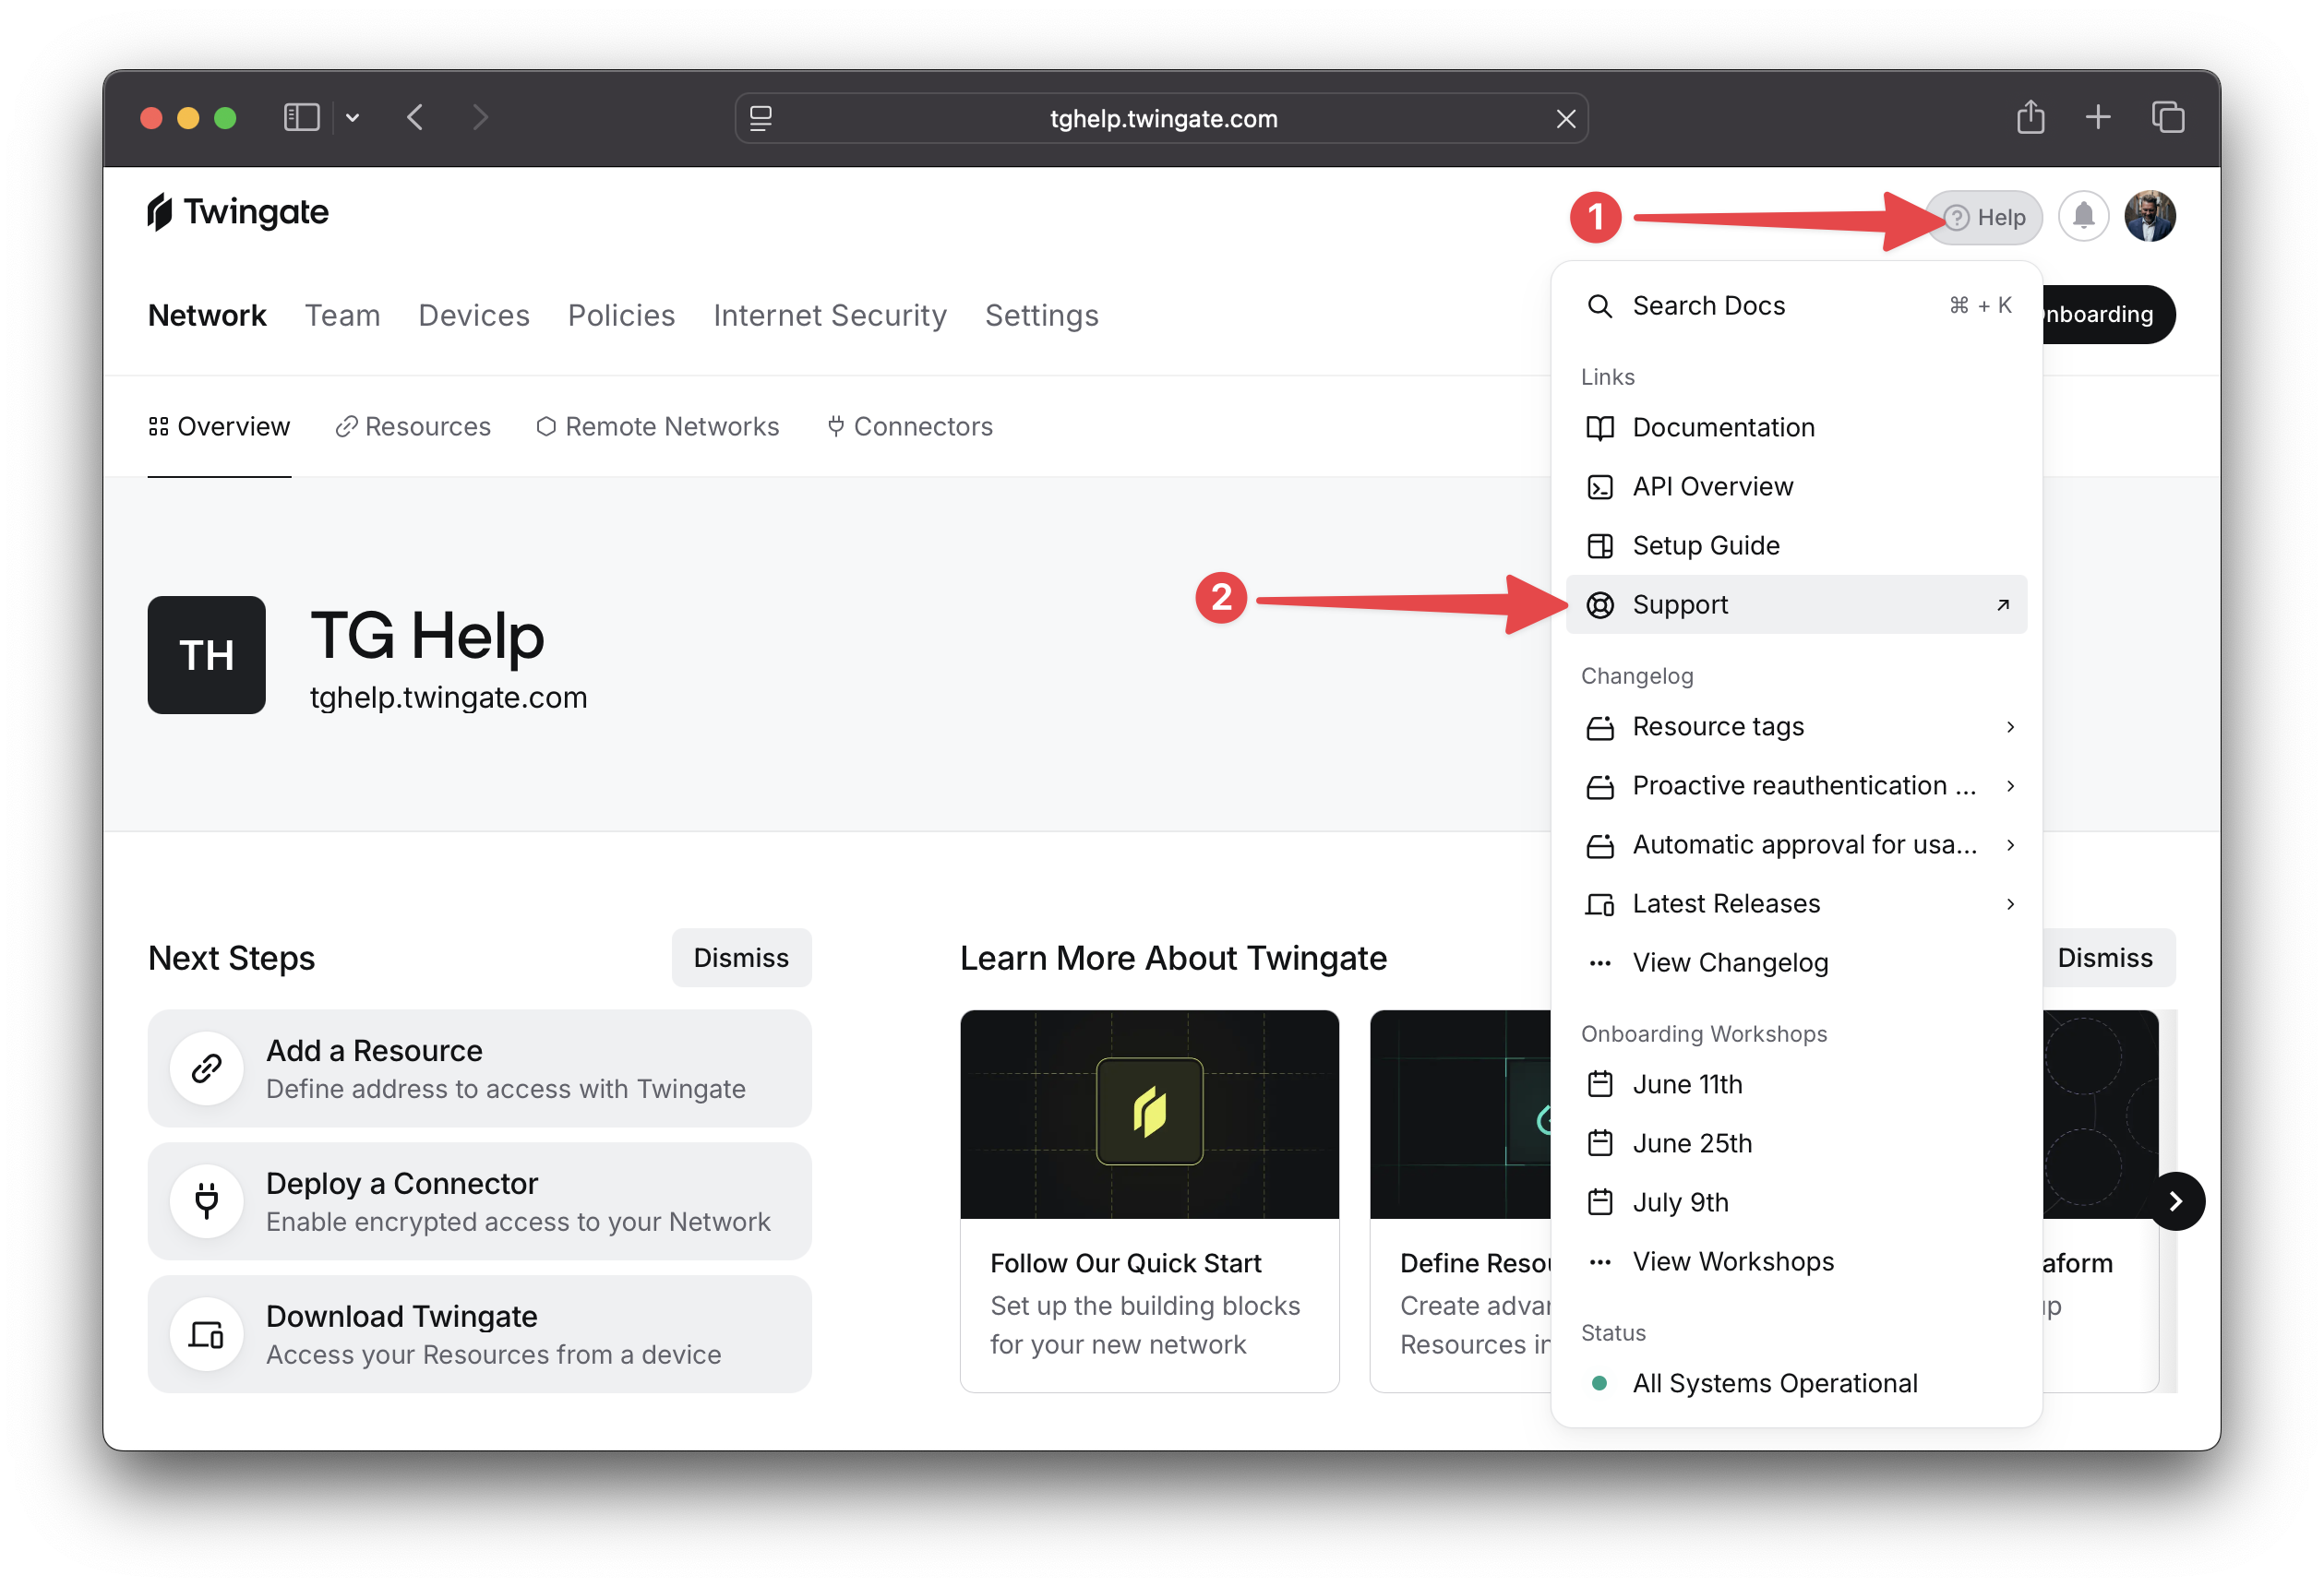The height and width of the screenshot is (1587, 2324).
Task: Select the June 25th workshop
Action: 1797,1144
